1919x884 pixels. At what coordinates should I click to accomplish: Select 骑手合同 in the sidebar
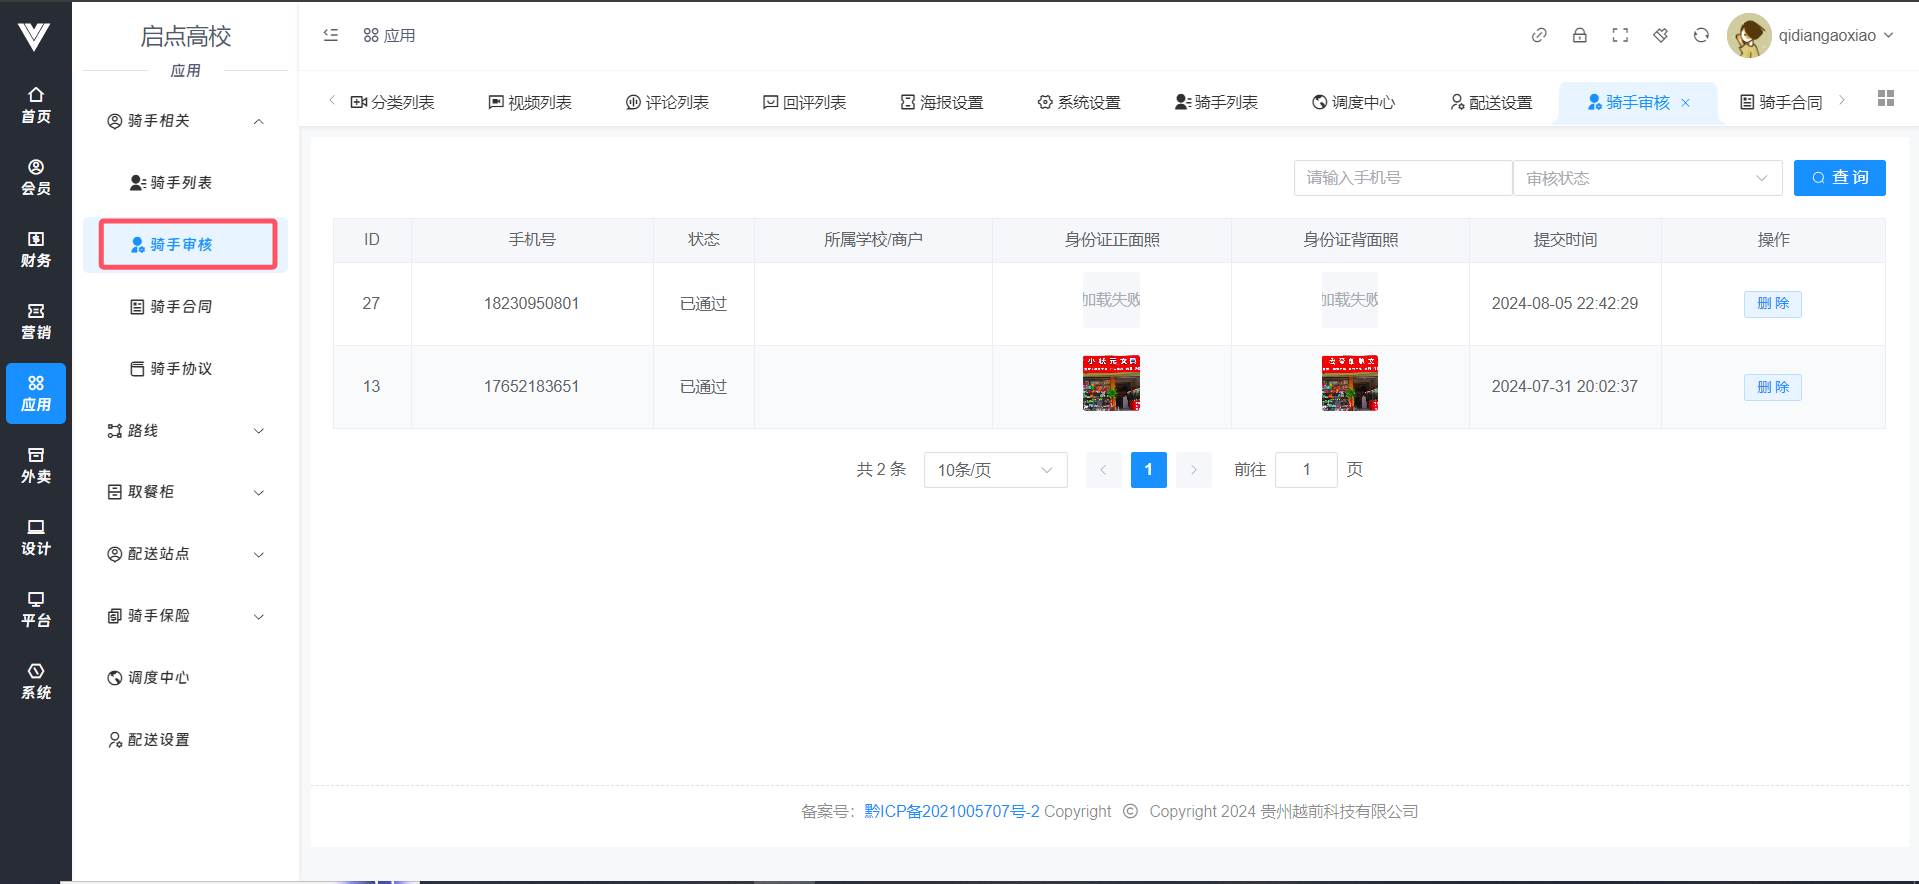click(181, 307)
